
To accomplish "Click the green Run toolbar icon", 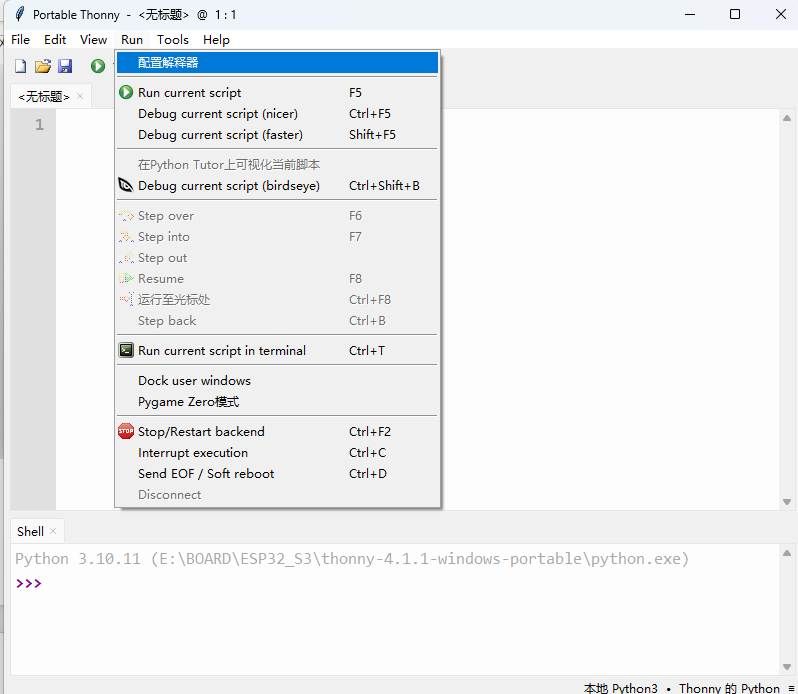I will (98, 66).
